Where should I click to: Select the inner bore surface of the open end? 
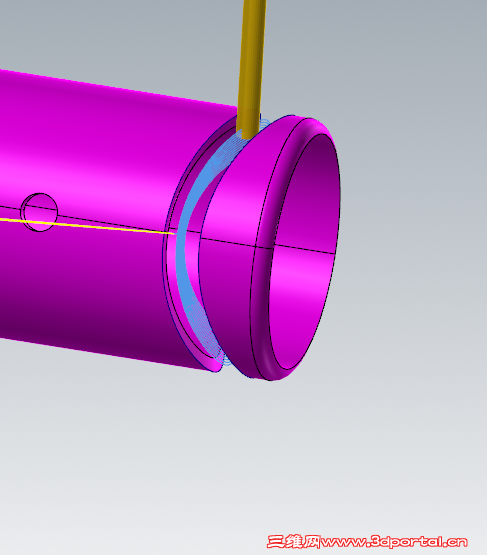[304, 251]
